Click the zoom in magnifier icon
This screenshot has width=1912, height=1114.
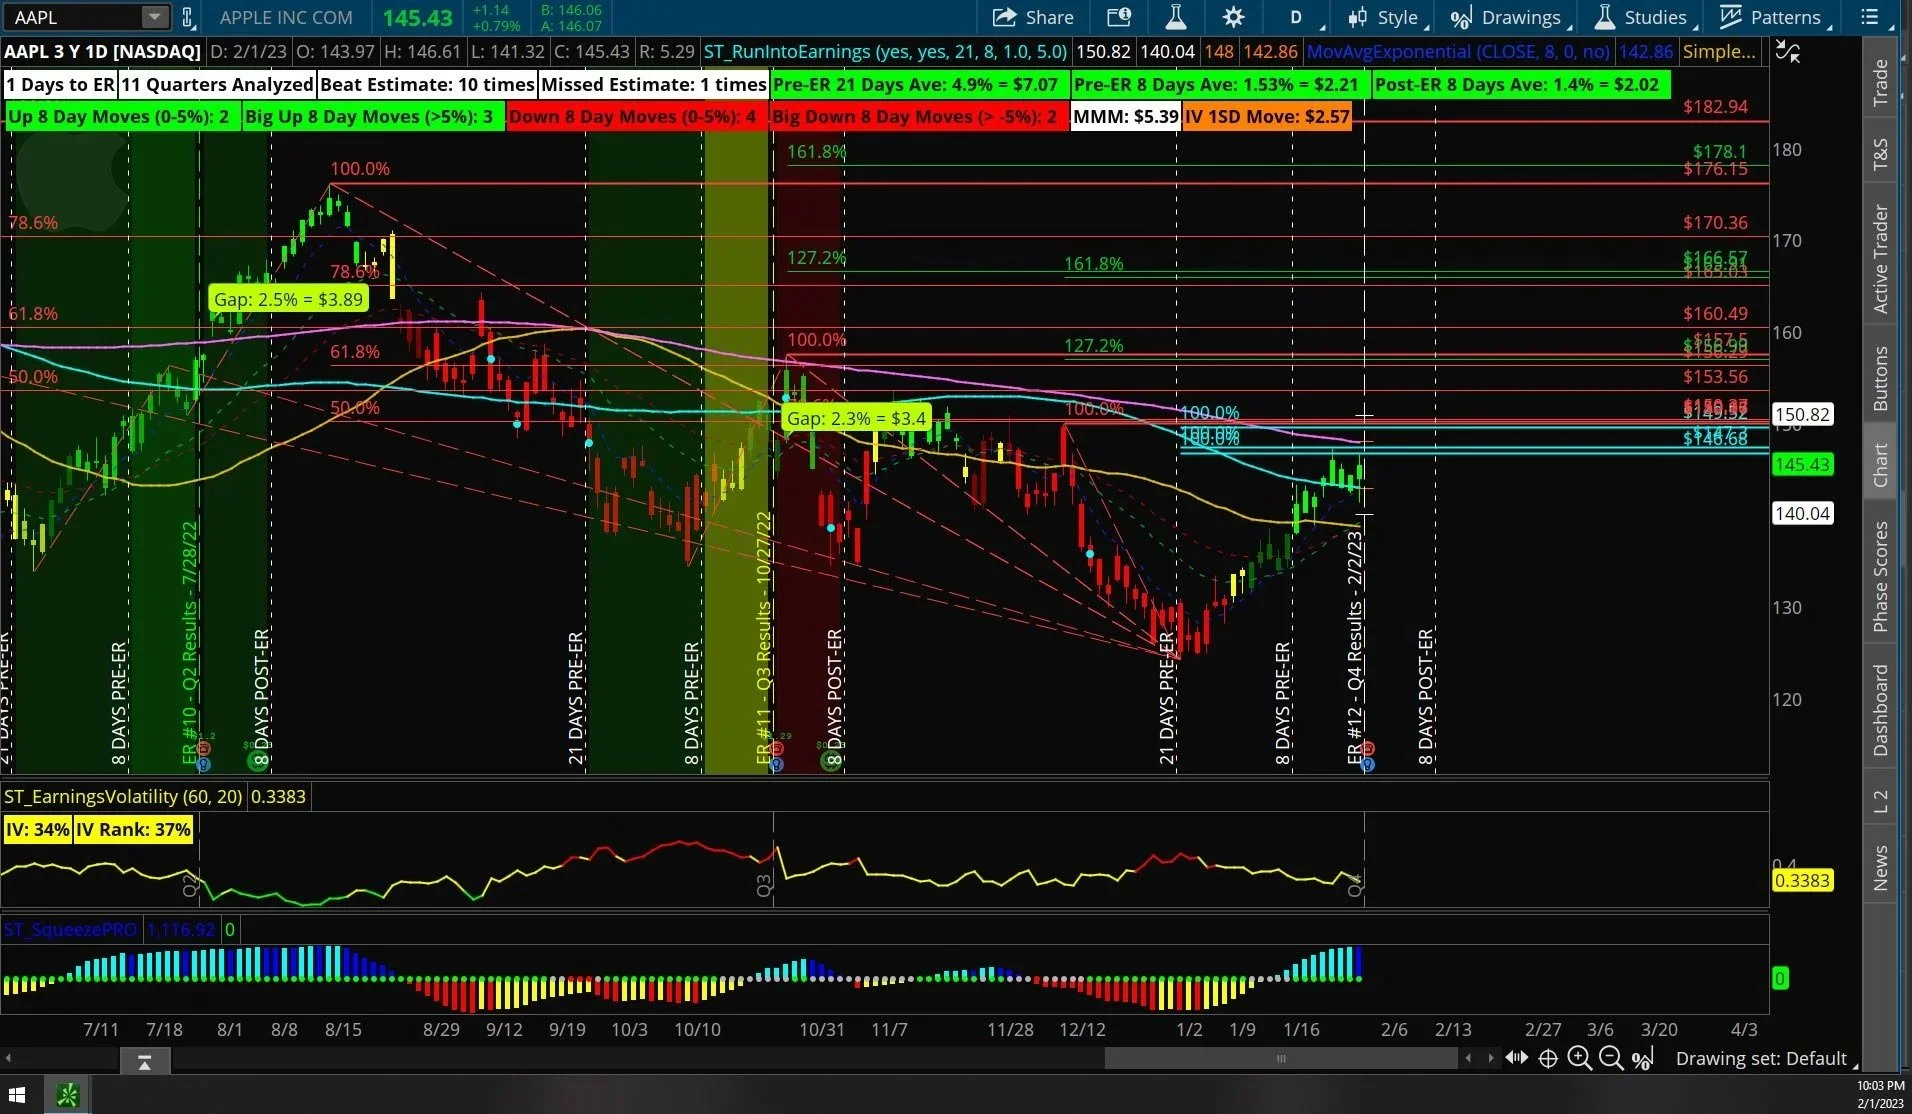click(1579, 1058)
